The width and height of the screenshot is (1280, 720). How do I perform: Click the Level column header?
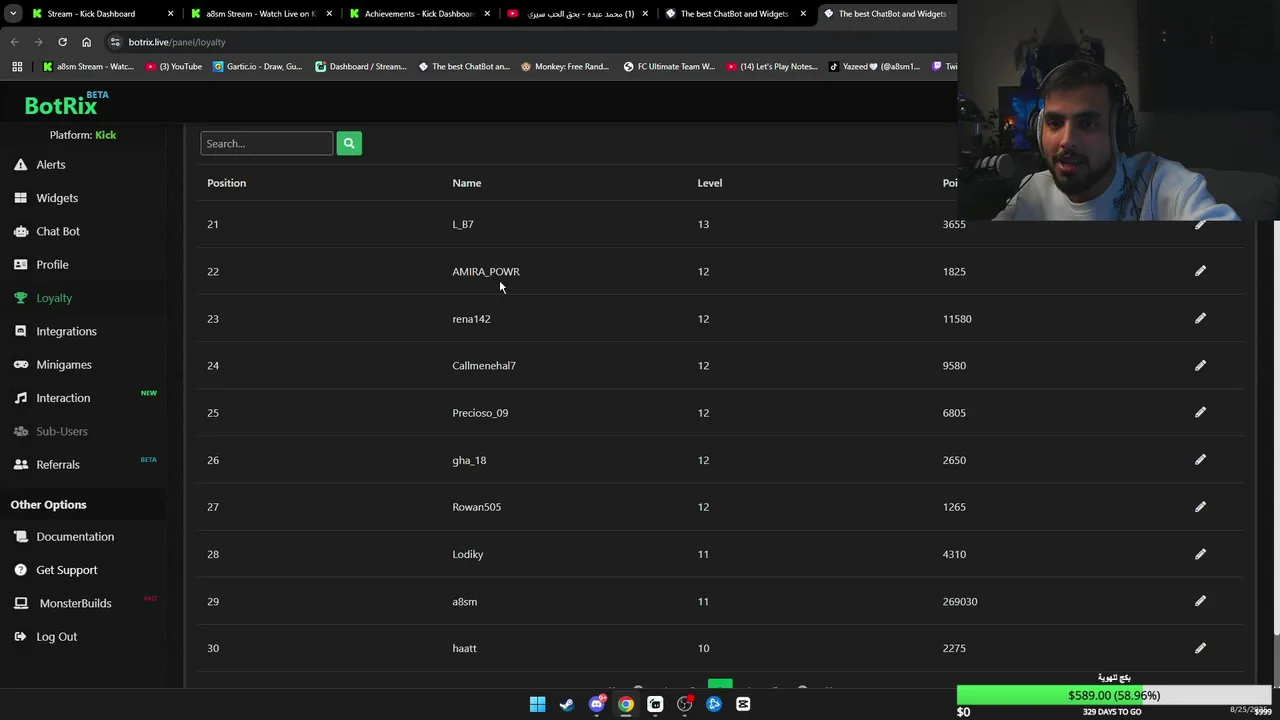pos(709,183)
